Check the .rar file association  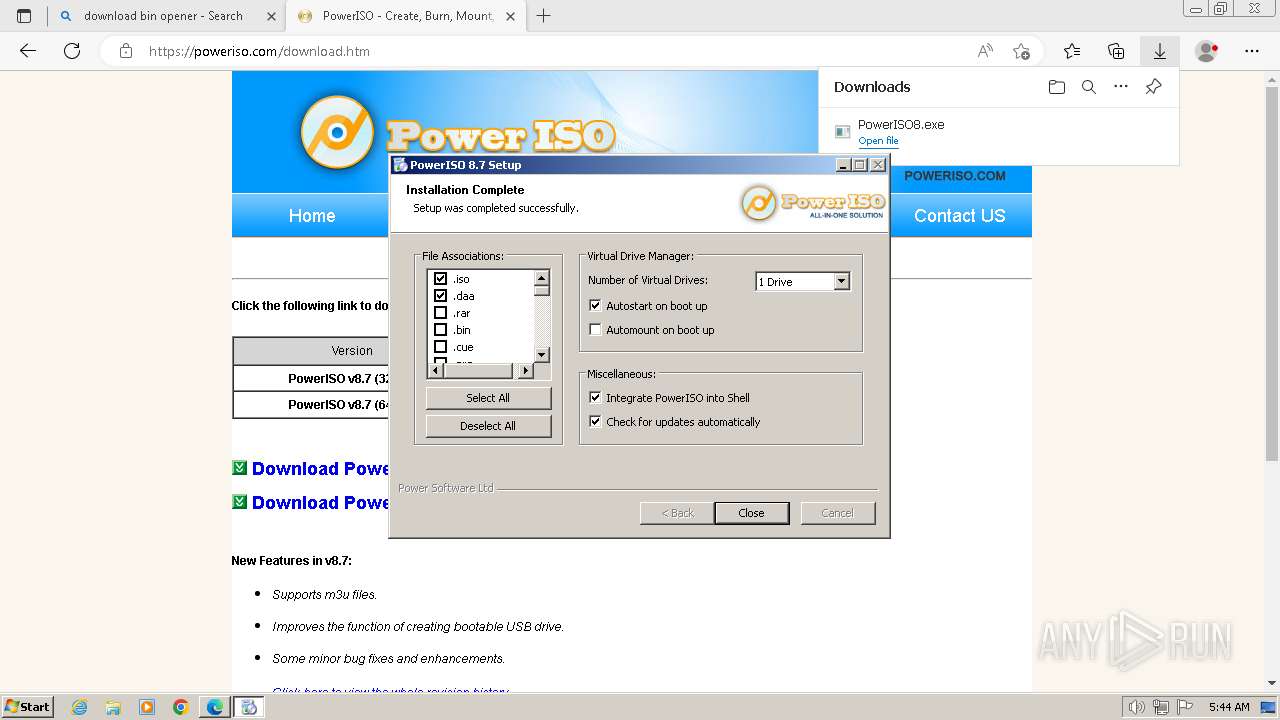pos(440,313)
